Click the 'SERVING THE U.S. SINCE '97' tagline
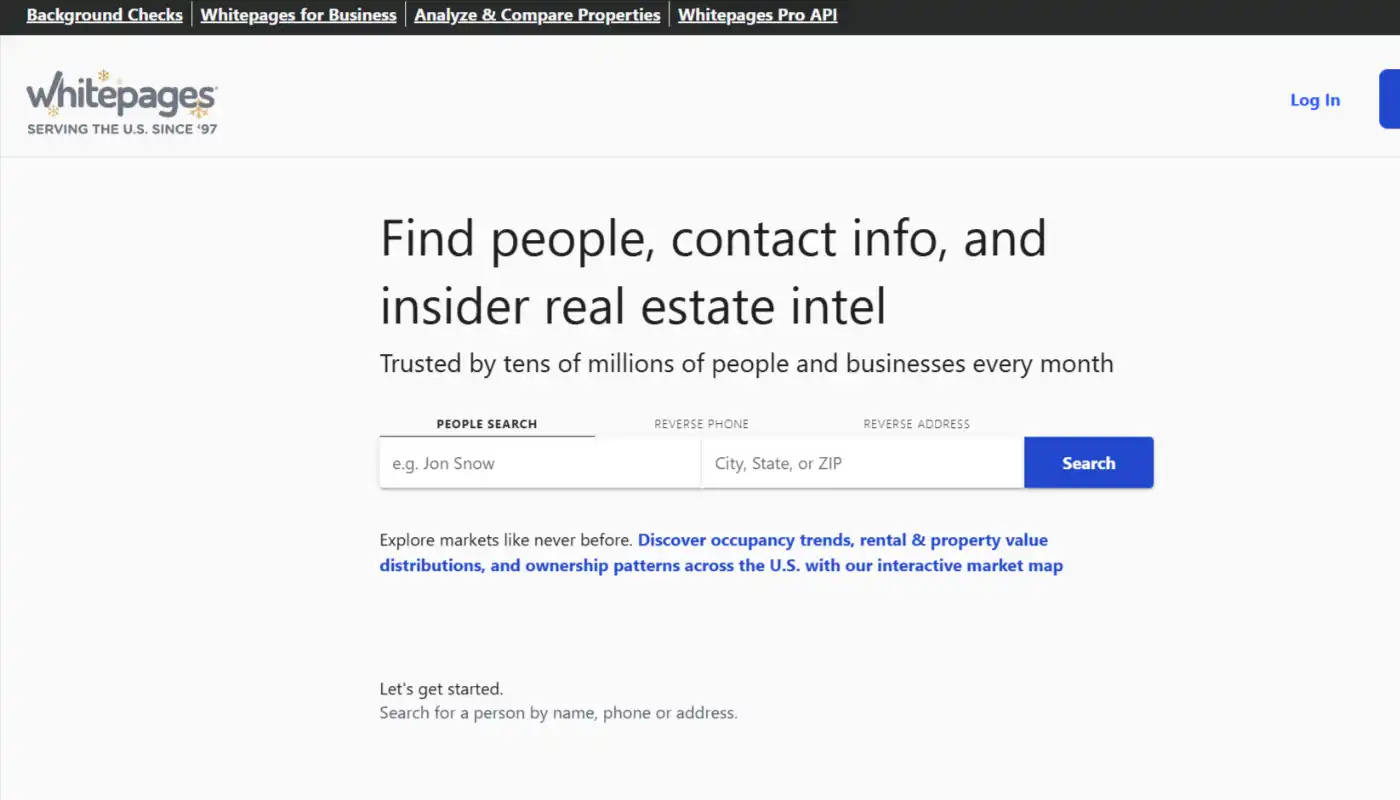Viewport: 1400px width, 800px height. point(120,128)
